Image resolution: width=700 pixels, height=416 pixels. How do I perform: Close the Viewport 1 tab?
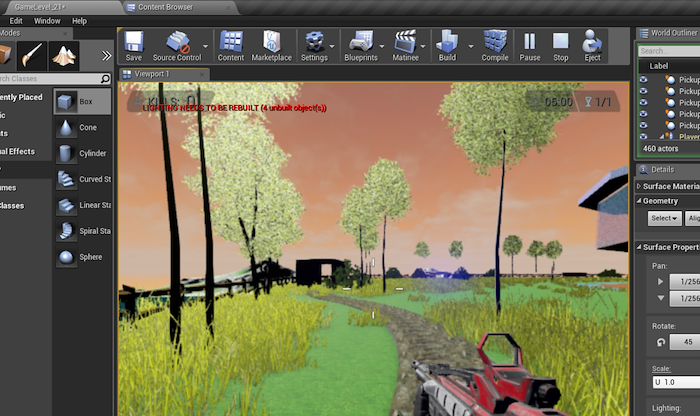(202, 74)
